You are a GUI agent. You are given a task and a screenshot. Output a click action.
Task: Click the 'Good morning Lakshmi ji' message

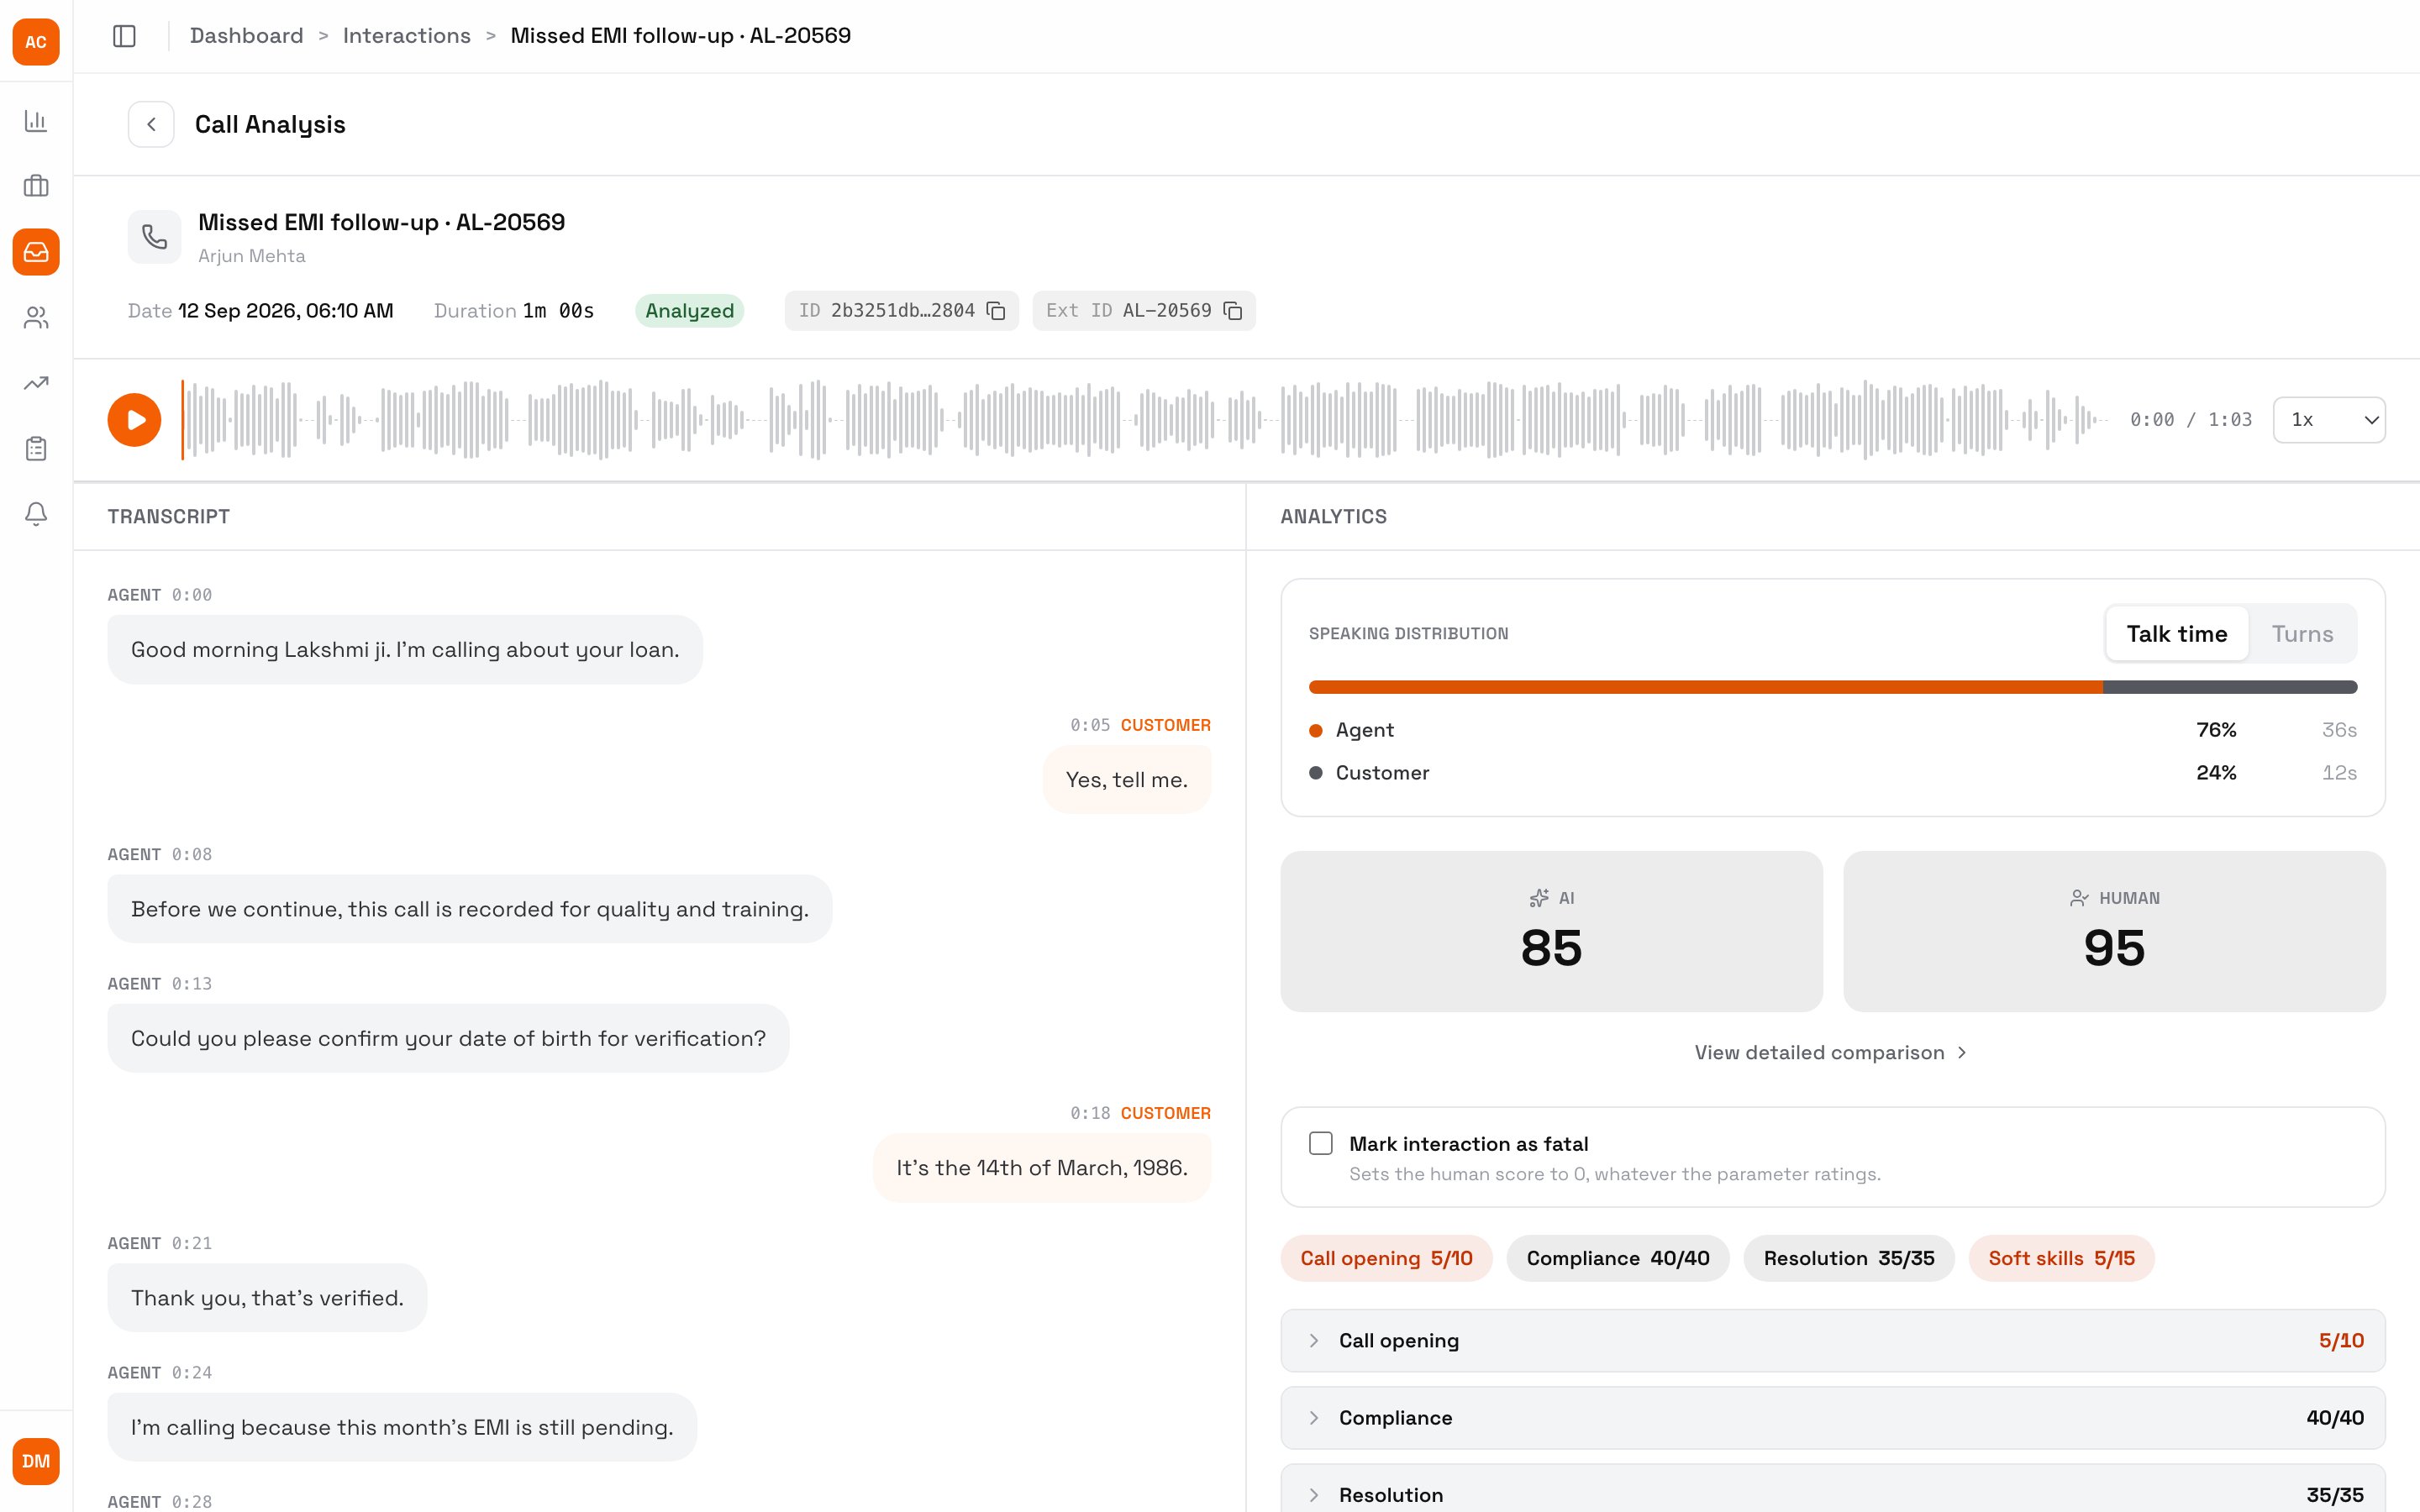[405, 650]
